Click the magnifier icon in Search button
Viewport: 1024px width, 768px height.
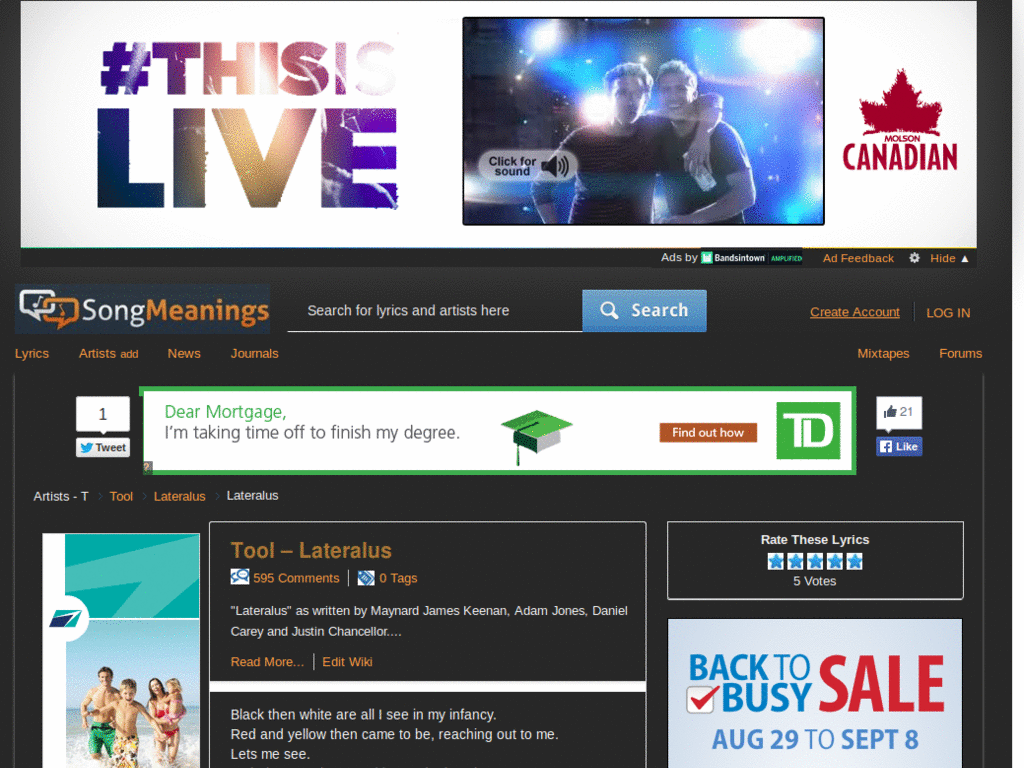[x=609, y=310]
